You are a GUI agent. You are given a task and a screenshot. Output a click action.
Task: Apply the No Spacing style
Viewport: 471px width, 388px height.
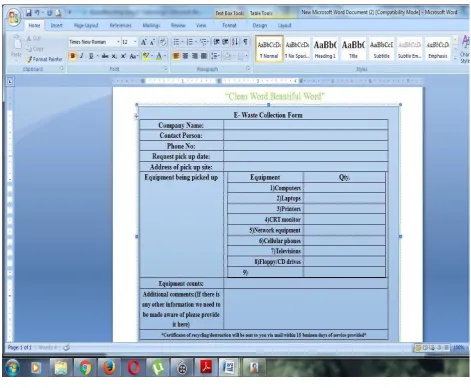[297, 49]
